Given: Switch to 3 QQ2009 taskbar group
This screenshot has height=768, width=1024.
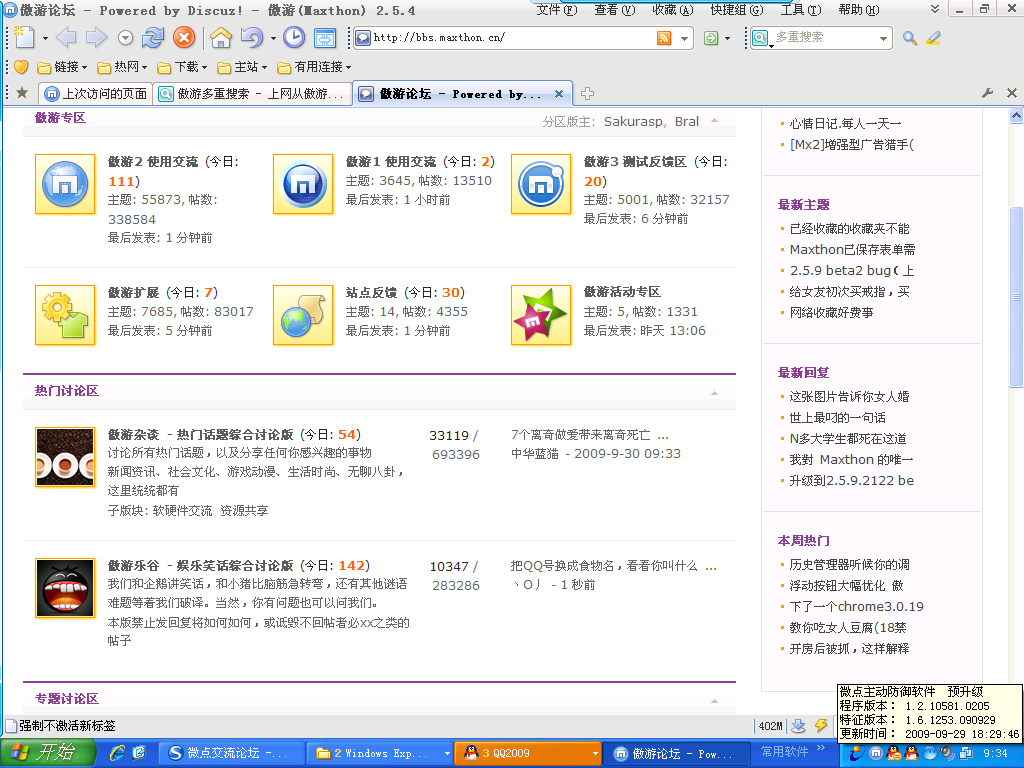Looking at the screenshot, I should [528, 753].
